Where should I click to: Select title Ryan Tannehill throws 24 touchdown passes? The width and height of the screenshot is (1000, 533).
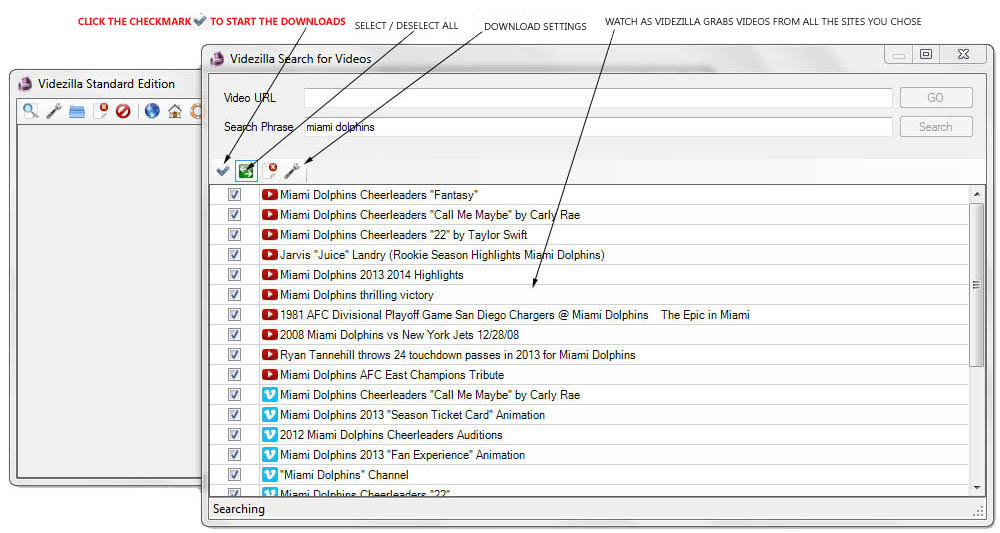pyautogui.click(x=457, y=354)
